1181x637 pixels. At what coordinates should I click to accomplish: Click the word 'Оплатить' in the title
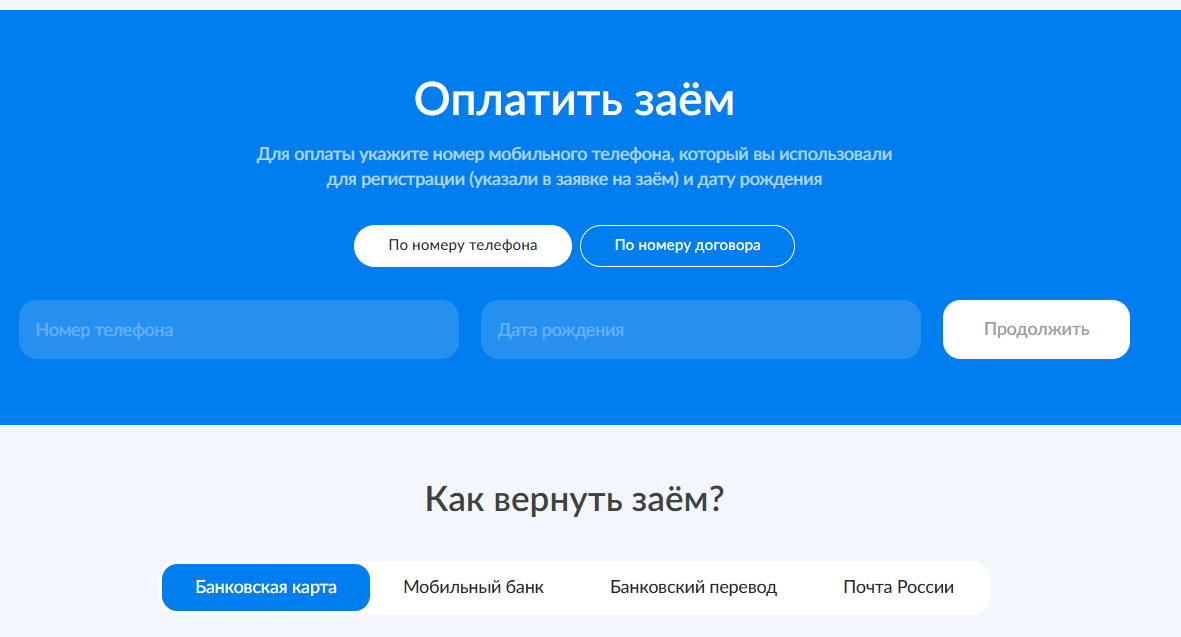[x=516, y=100]
